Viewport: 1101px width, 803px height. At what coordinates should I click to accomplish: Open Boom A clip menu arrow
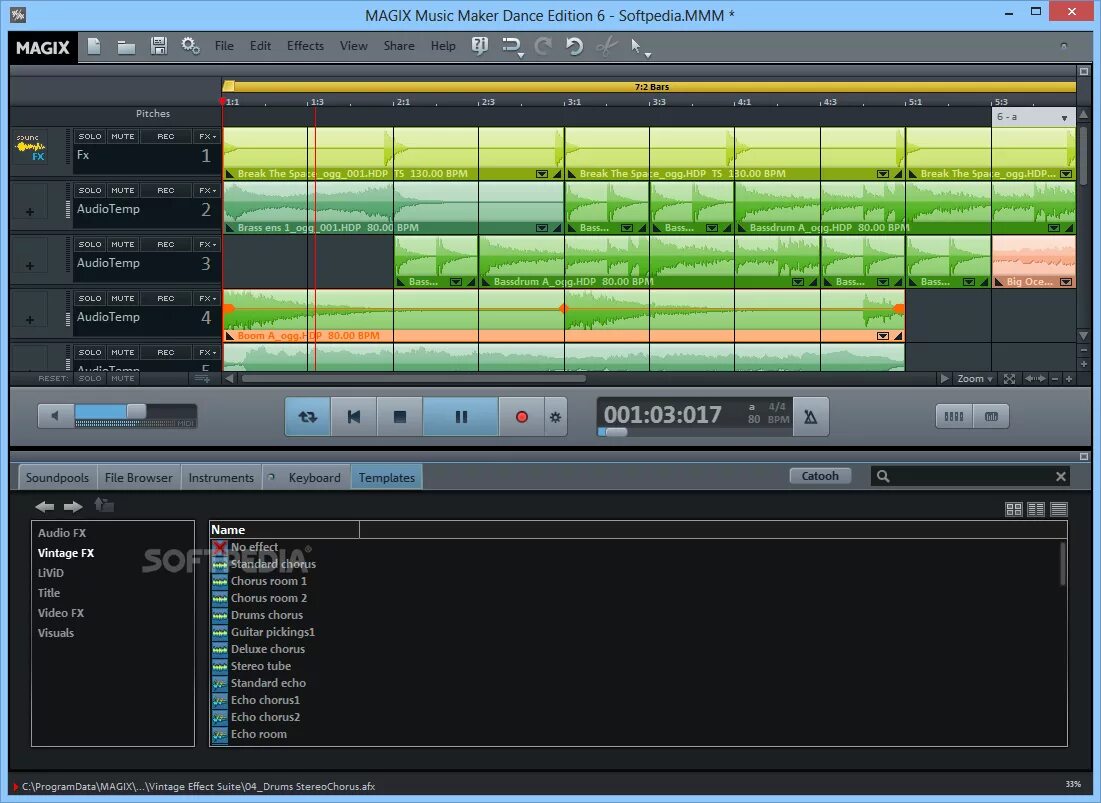pos(883,336)
